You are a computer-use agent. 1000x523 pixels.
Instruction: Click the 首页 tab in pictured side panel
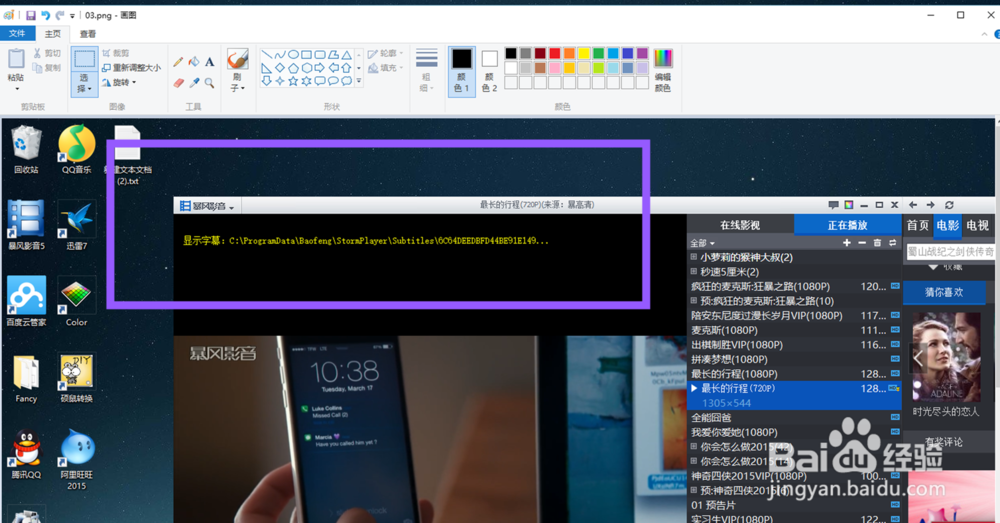coord(918,225)
